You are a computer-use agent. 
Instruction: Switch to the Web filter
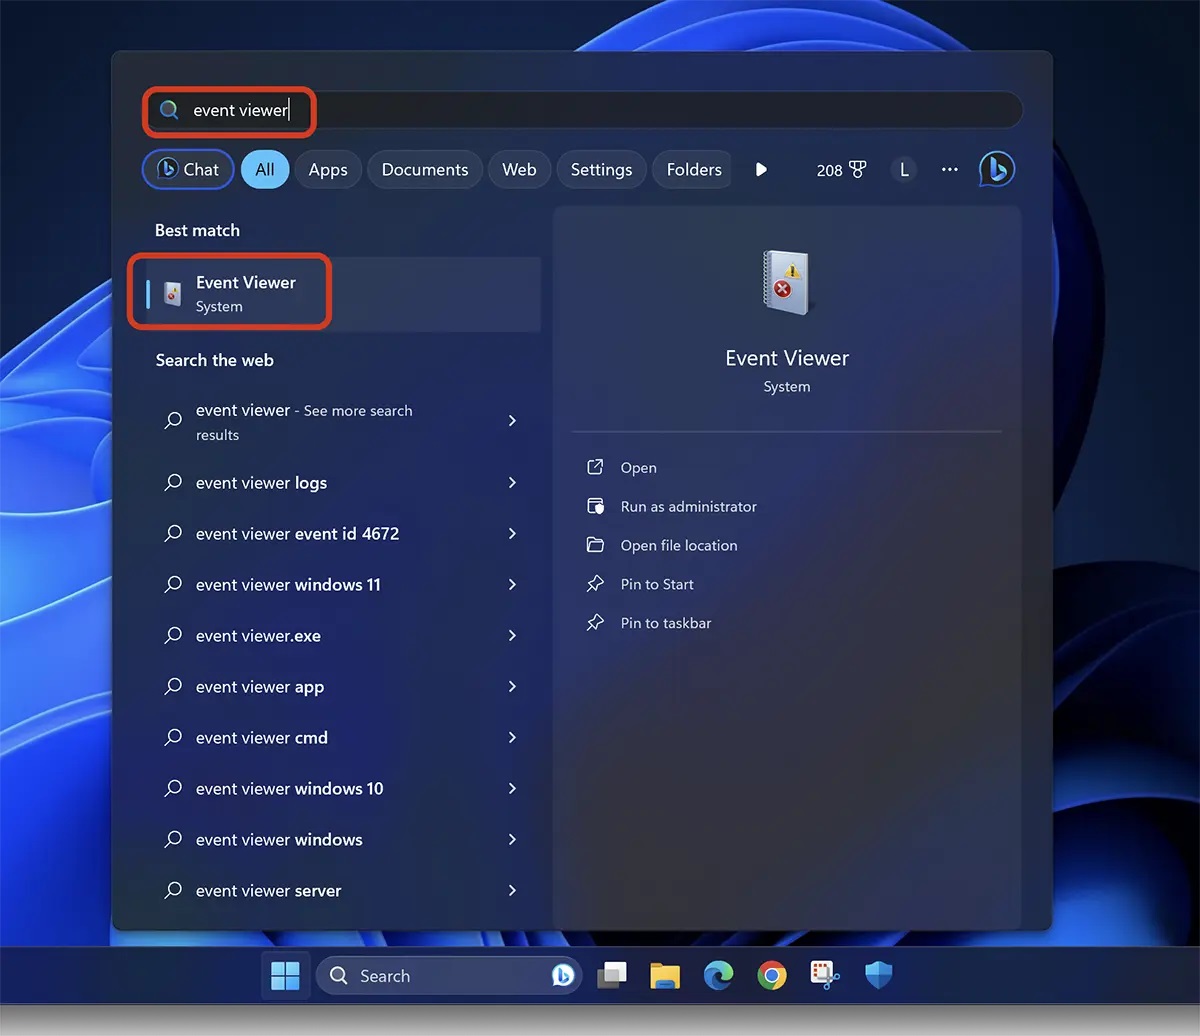(x=519, y=170)
